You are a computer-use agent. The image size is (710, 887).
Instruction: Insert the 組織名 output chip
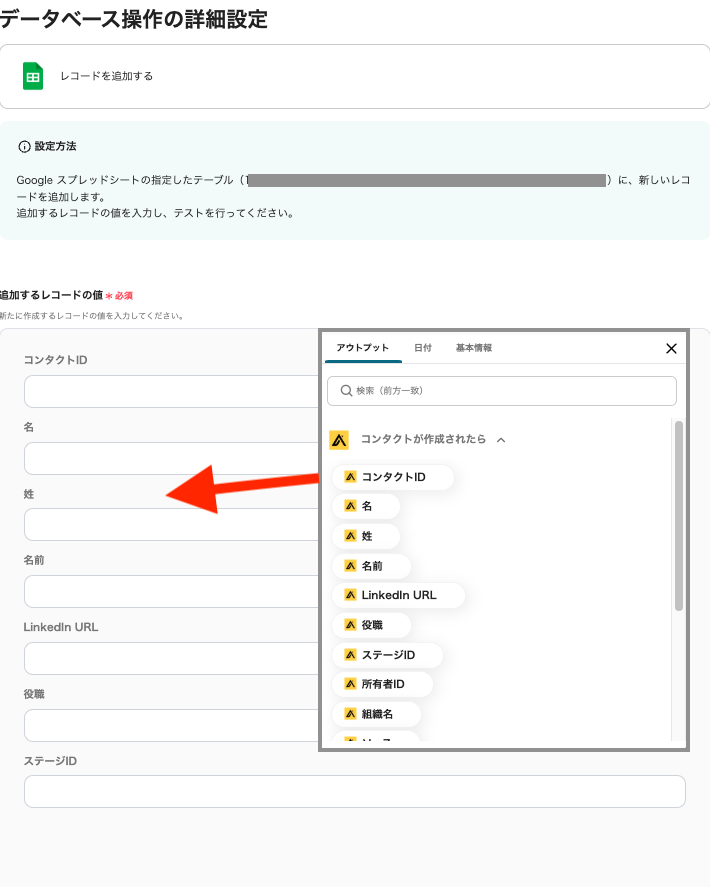coord(376,714)
